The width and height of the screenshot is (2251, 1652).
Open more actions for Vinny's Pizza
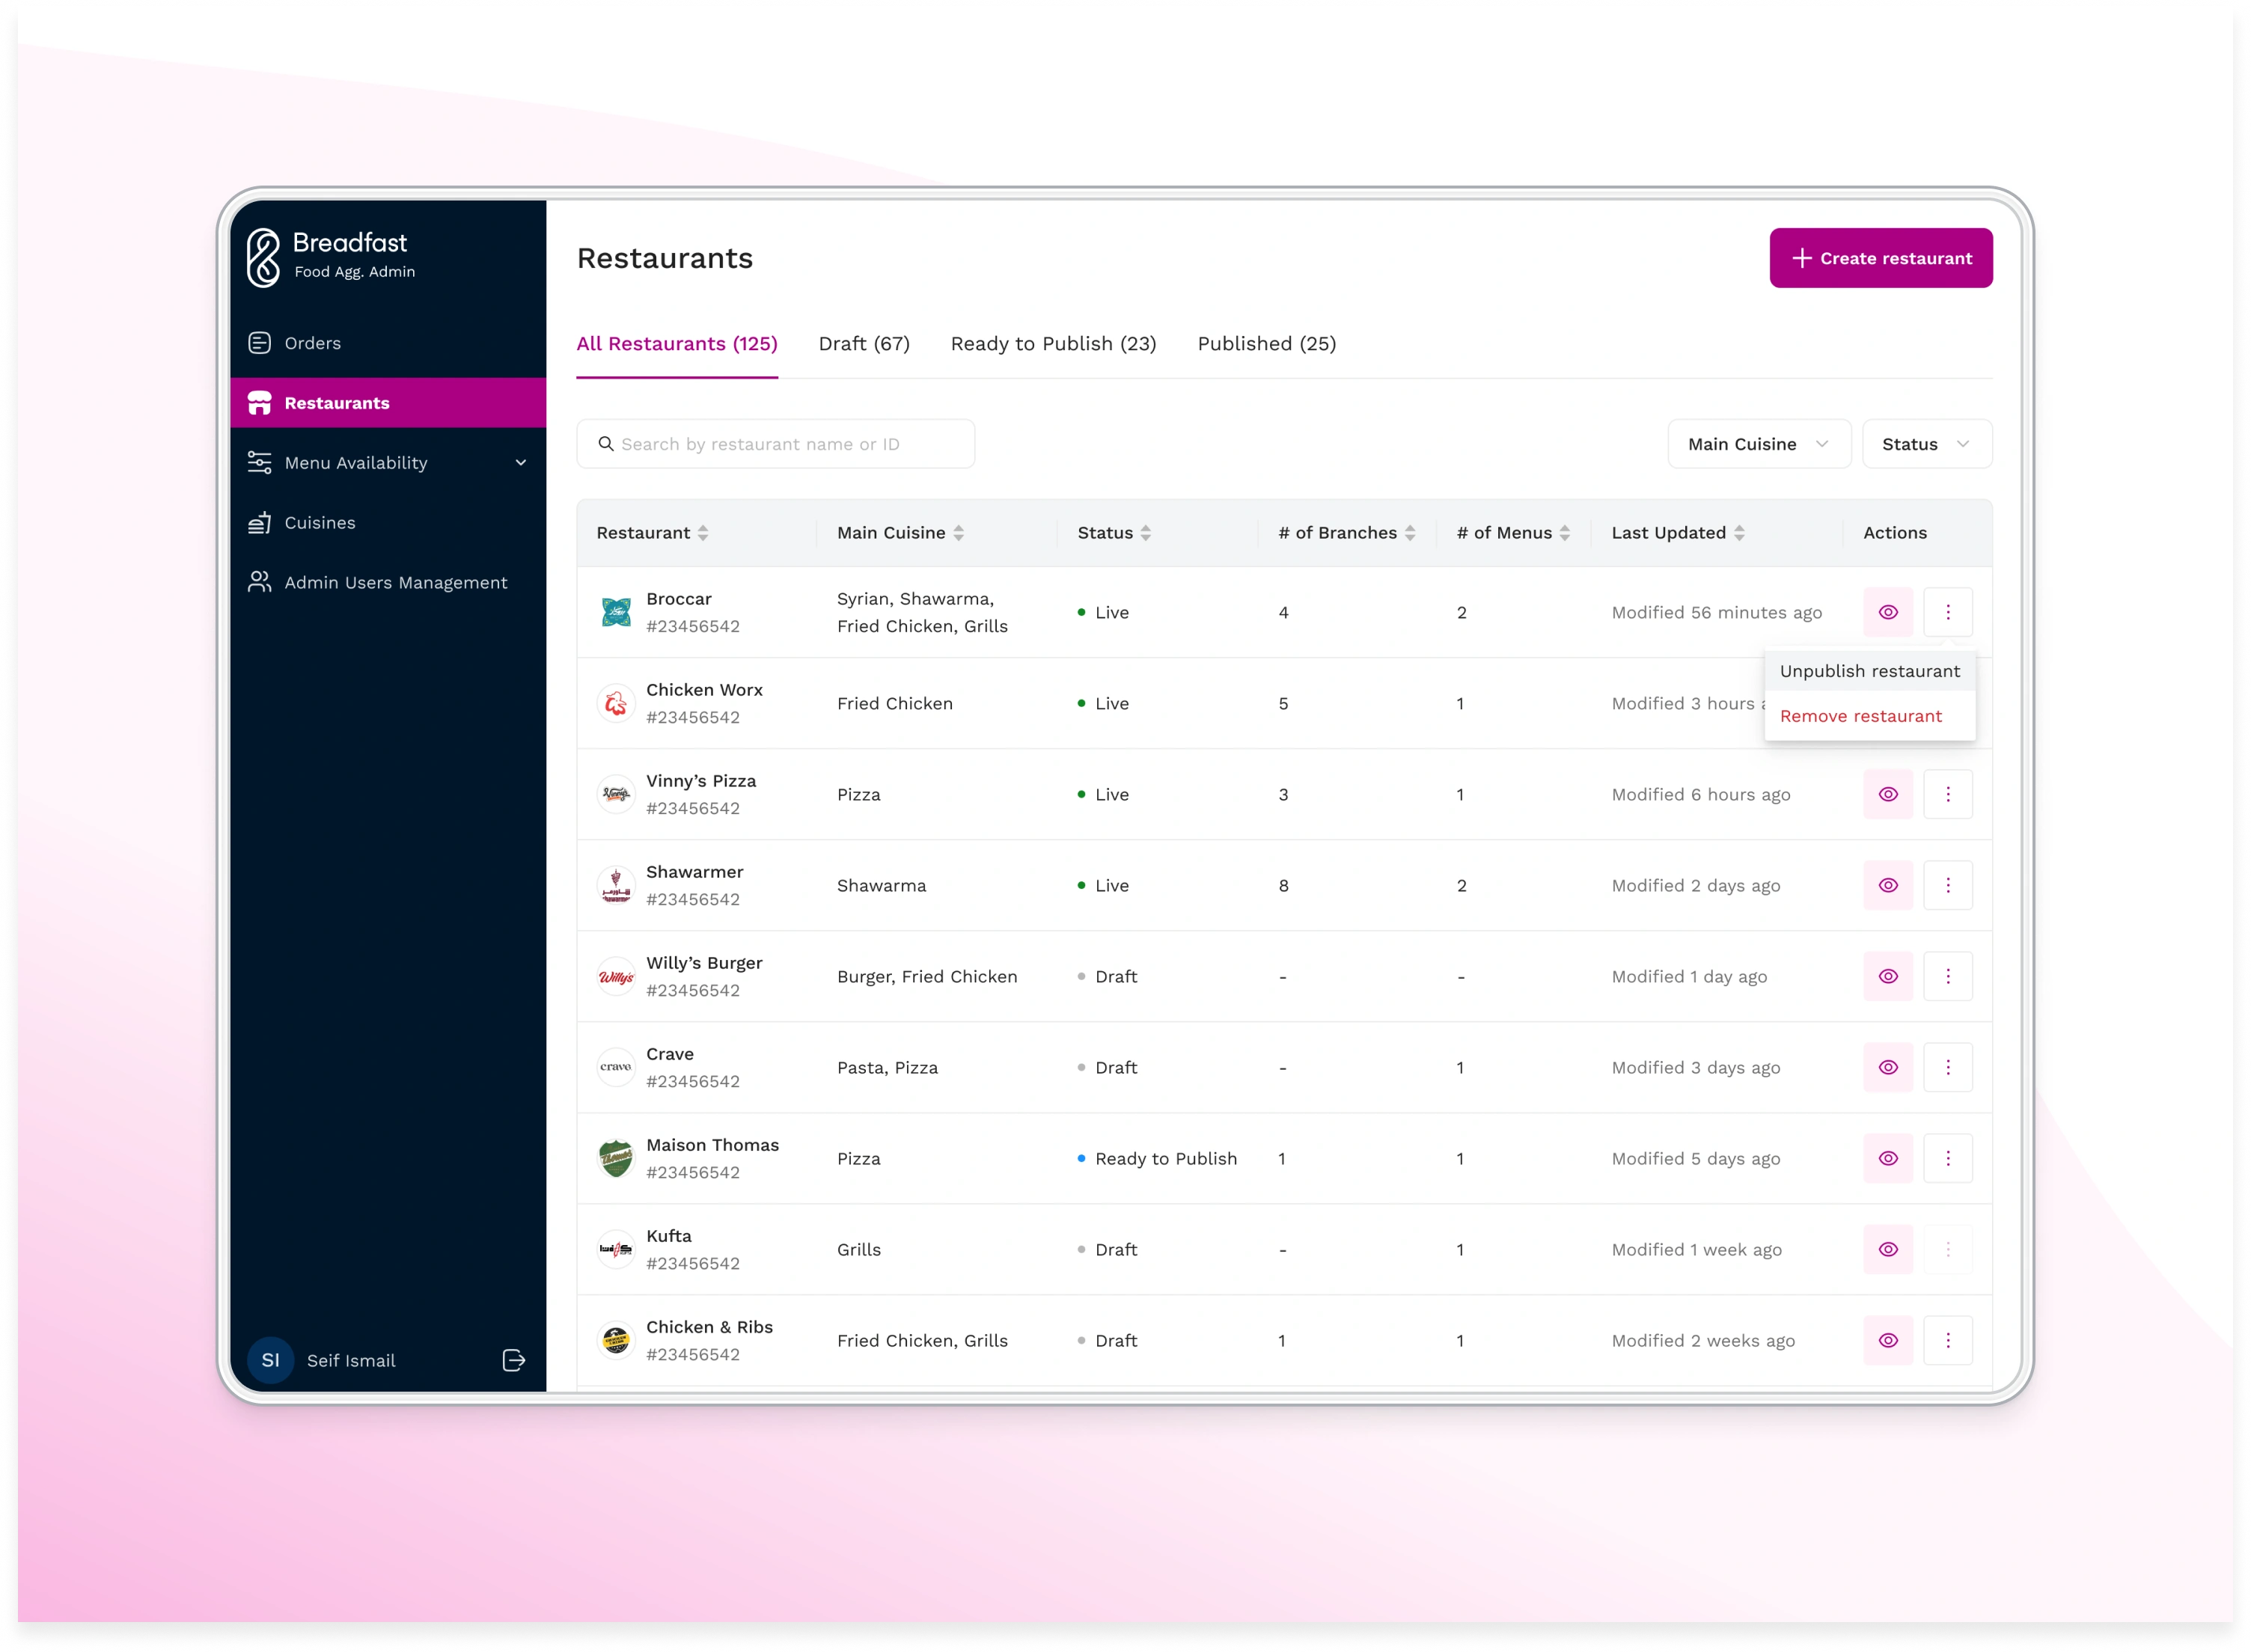(1948, 794)
